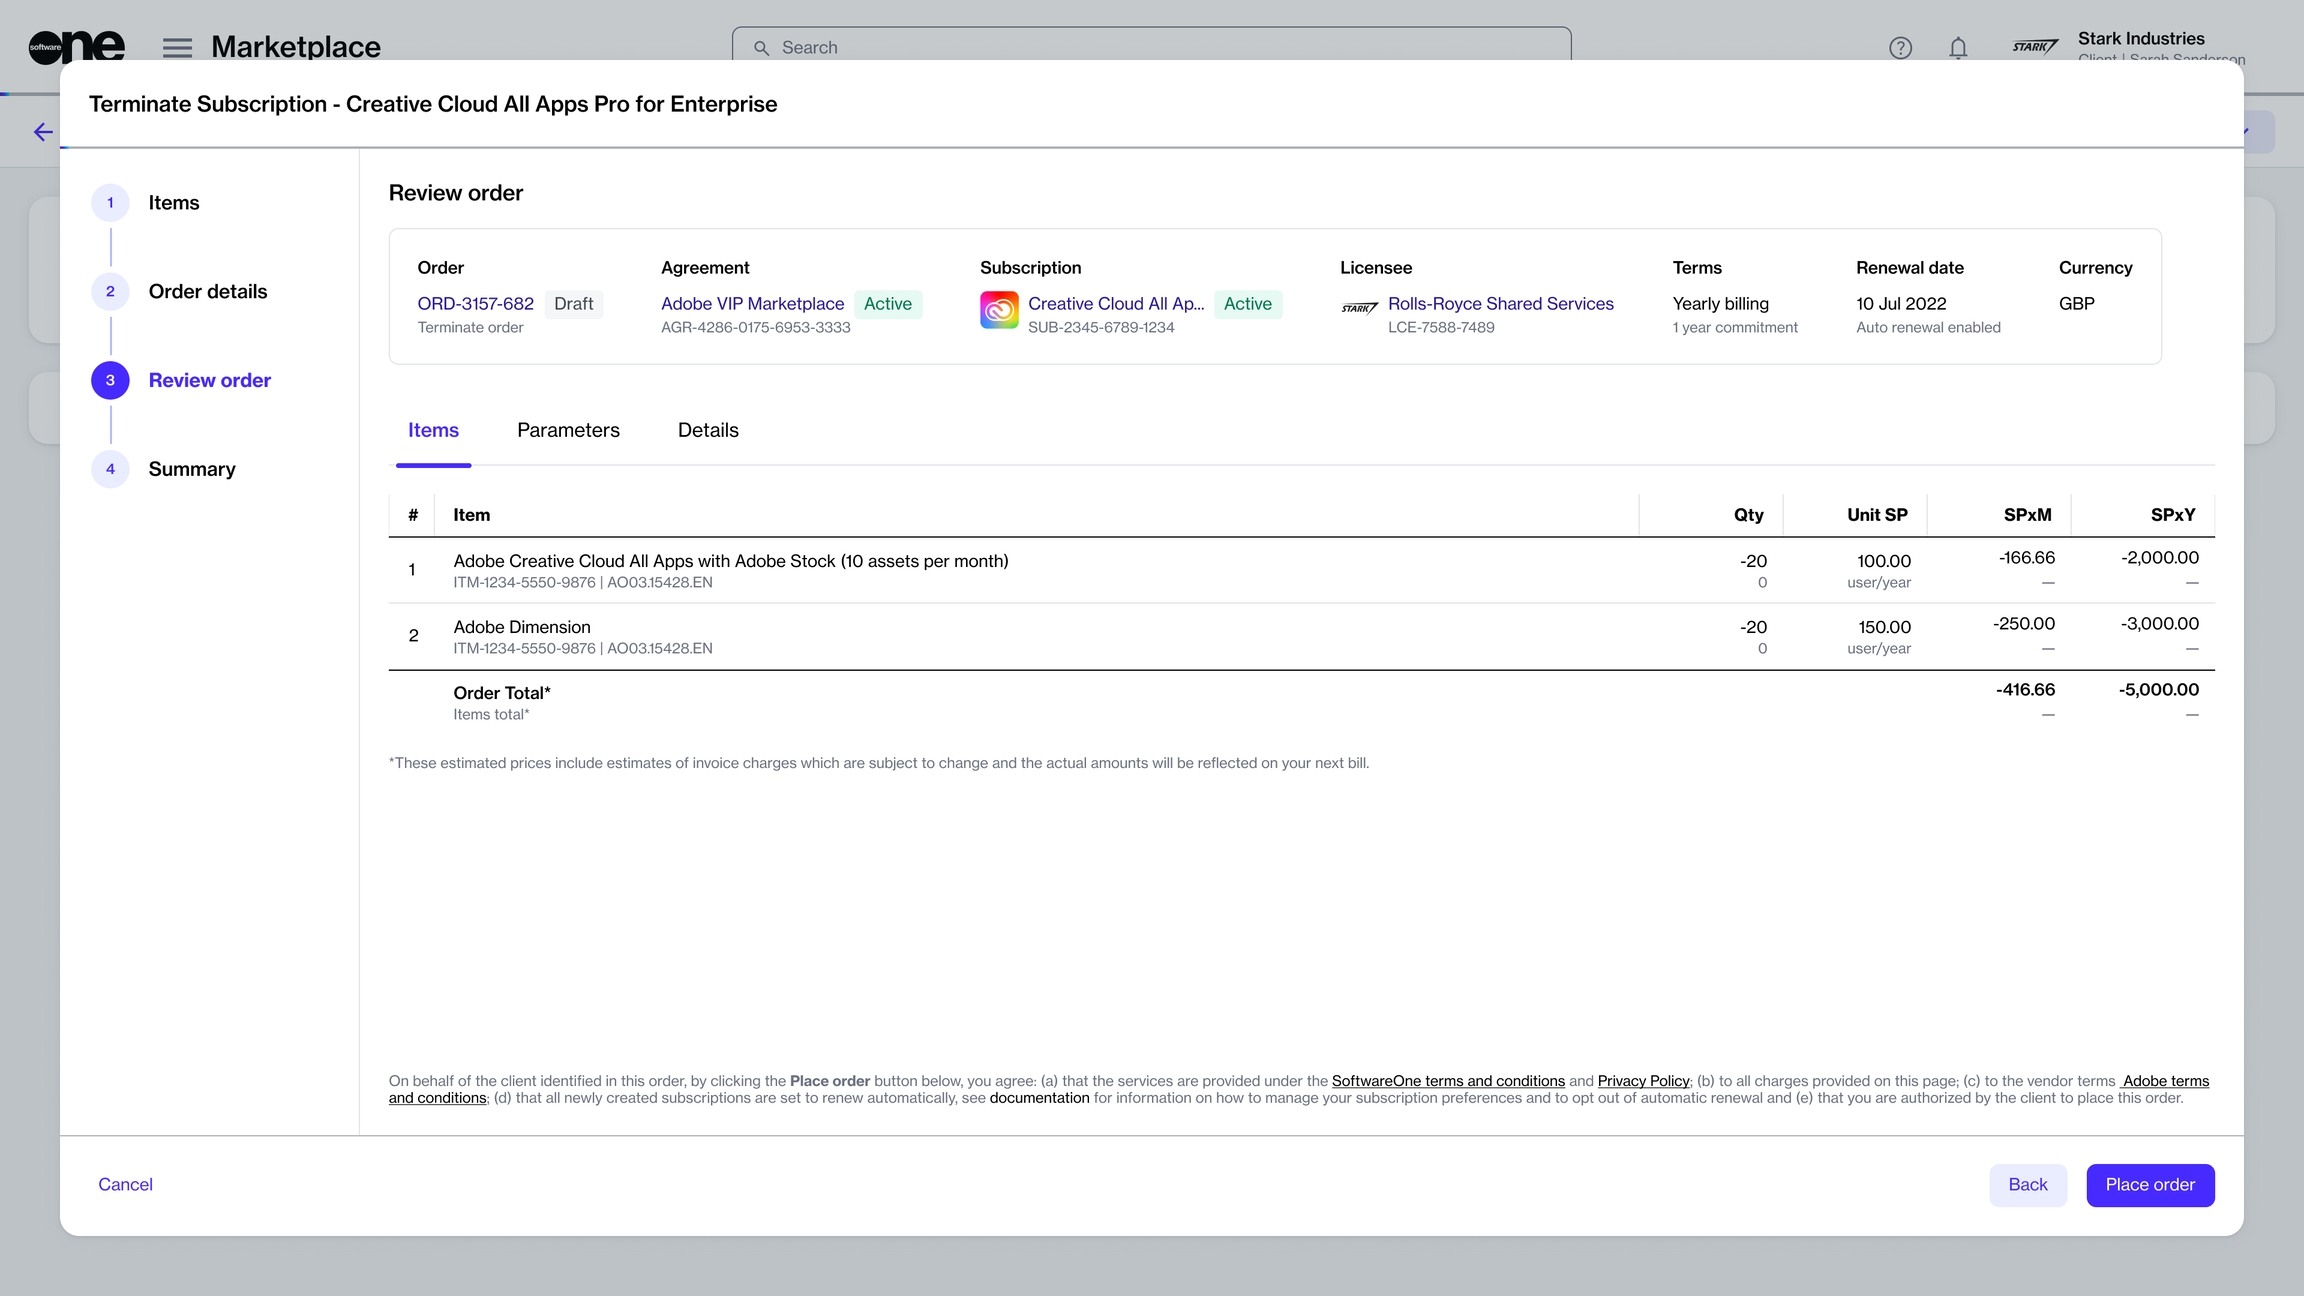Switch to the Parameters tab
The height and width of the screenshot is (1296, 2304).
tap(568, 431)
